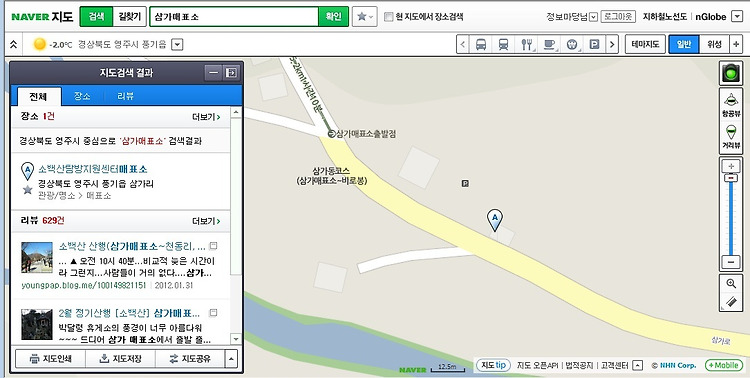The height and width of the screenshot is (378, 750).
Task: Zoom in with the plus button
Action: coord(731,166)
